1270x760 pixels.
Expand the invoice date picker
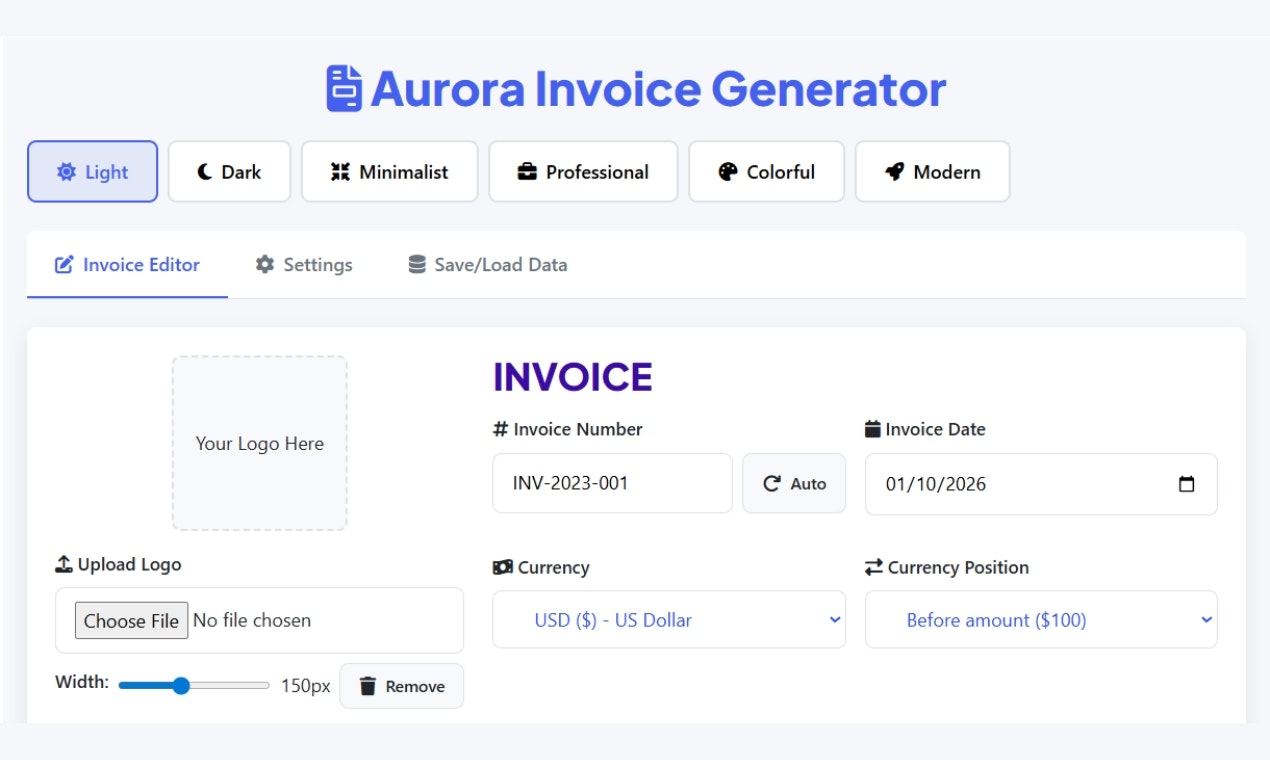coord(1040,483)
